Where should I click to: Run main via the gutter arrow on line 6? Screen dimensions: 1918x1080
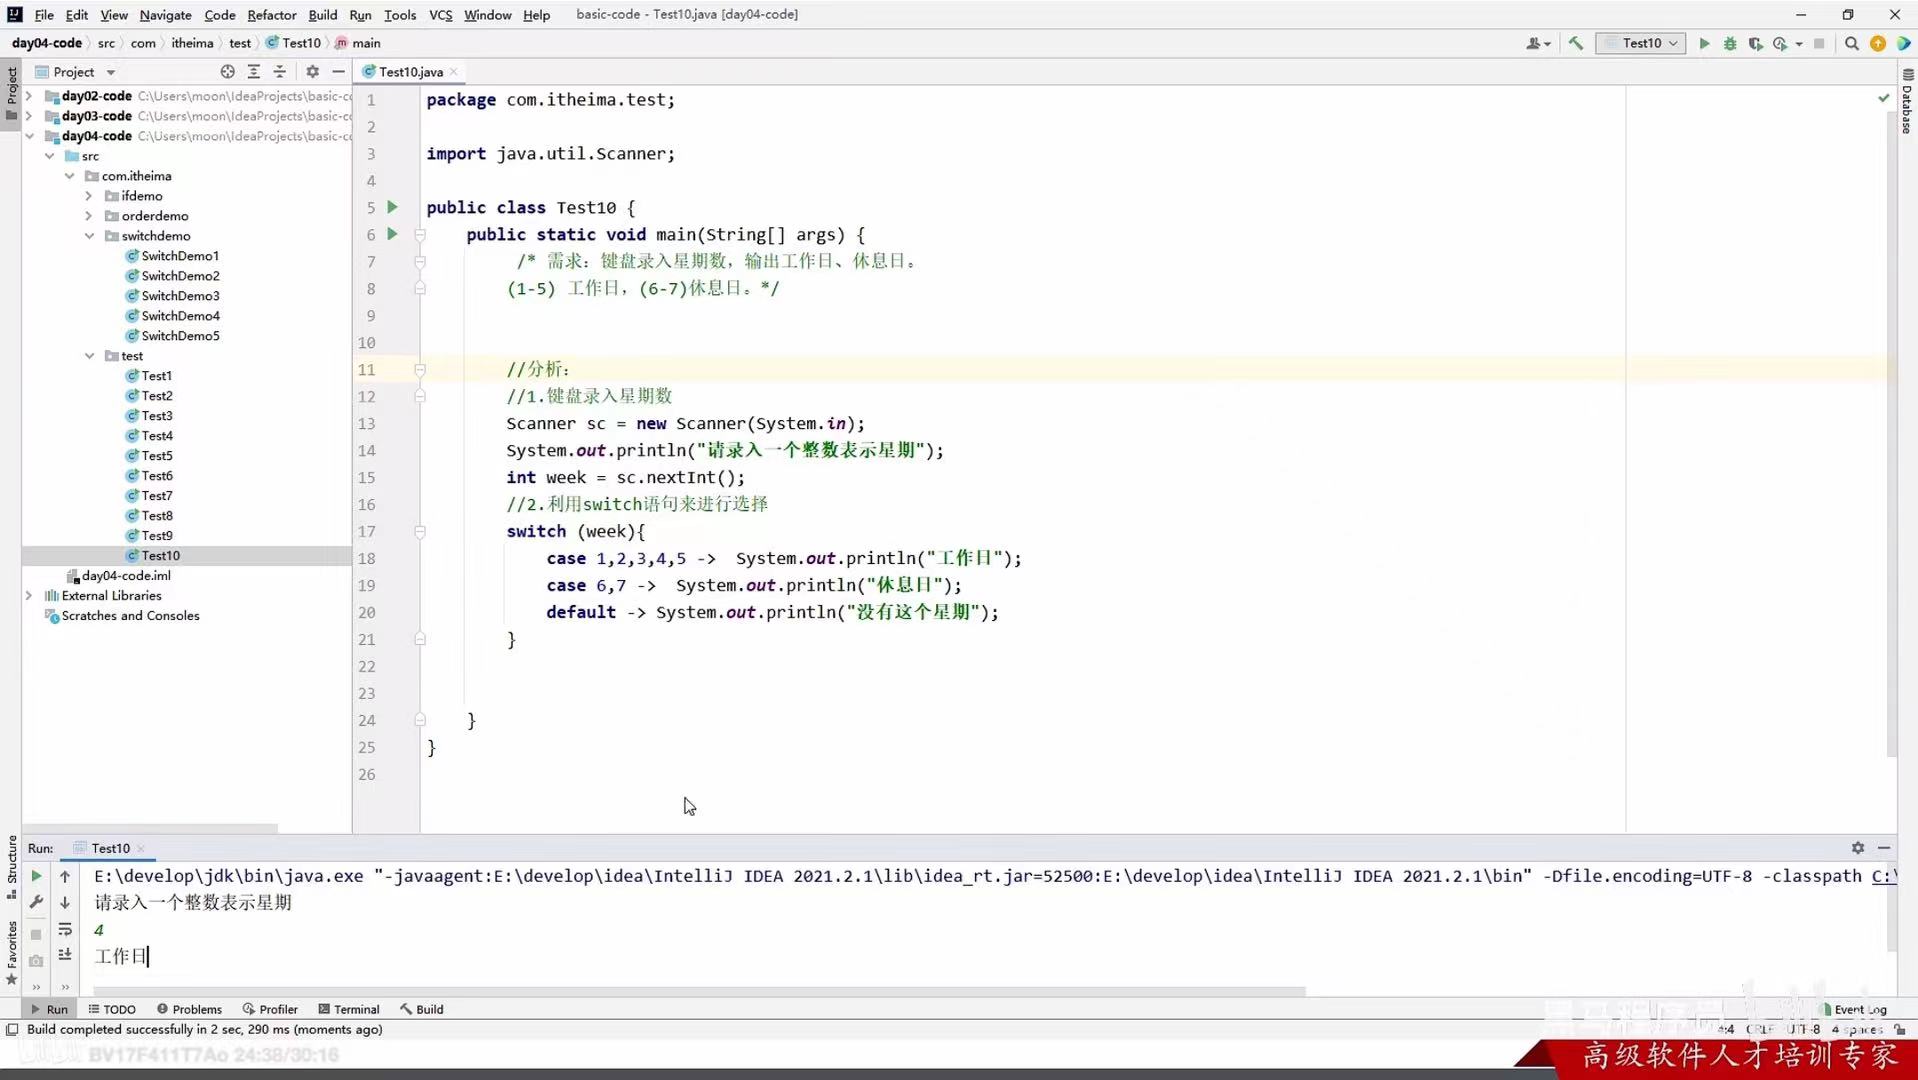click(x=392, y=234)
